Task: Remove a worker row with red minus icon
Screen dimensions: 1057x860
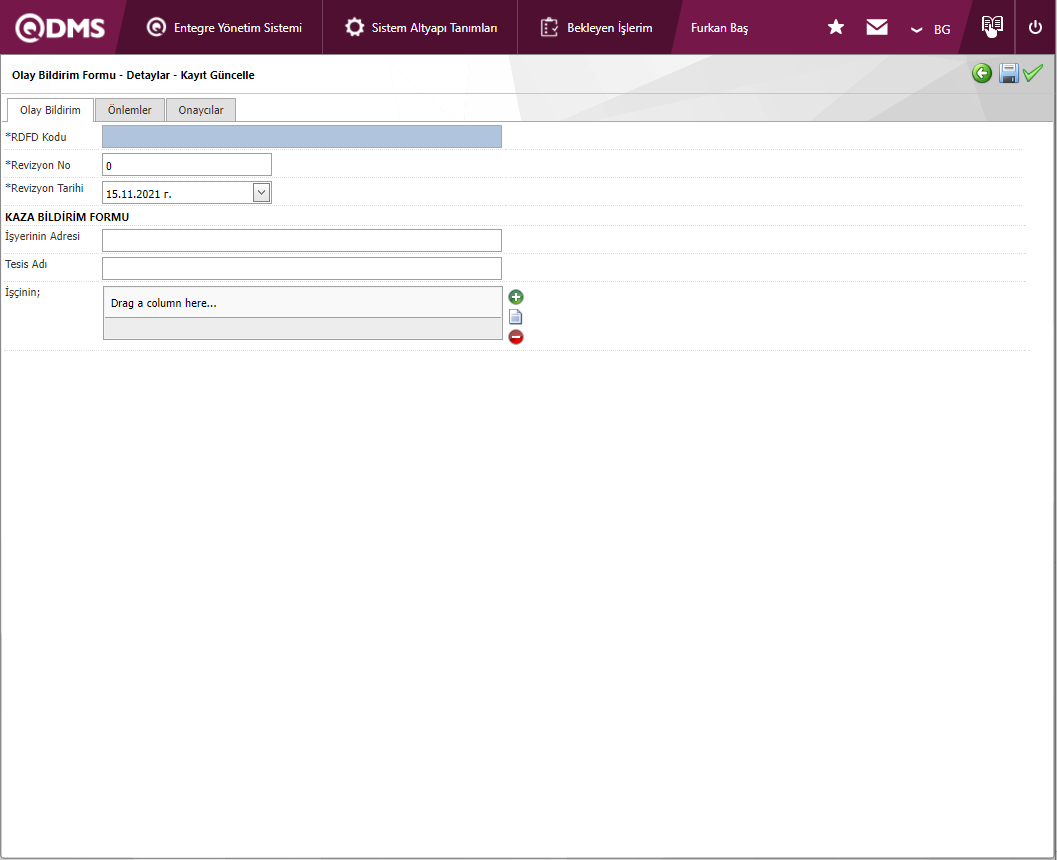Action: coord(516,337)
